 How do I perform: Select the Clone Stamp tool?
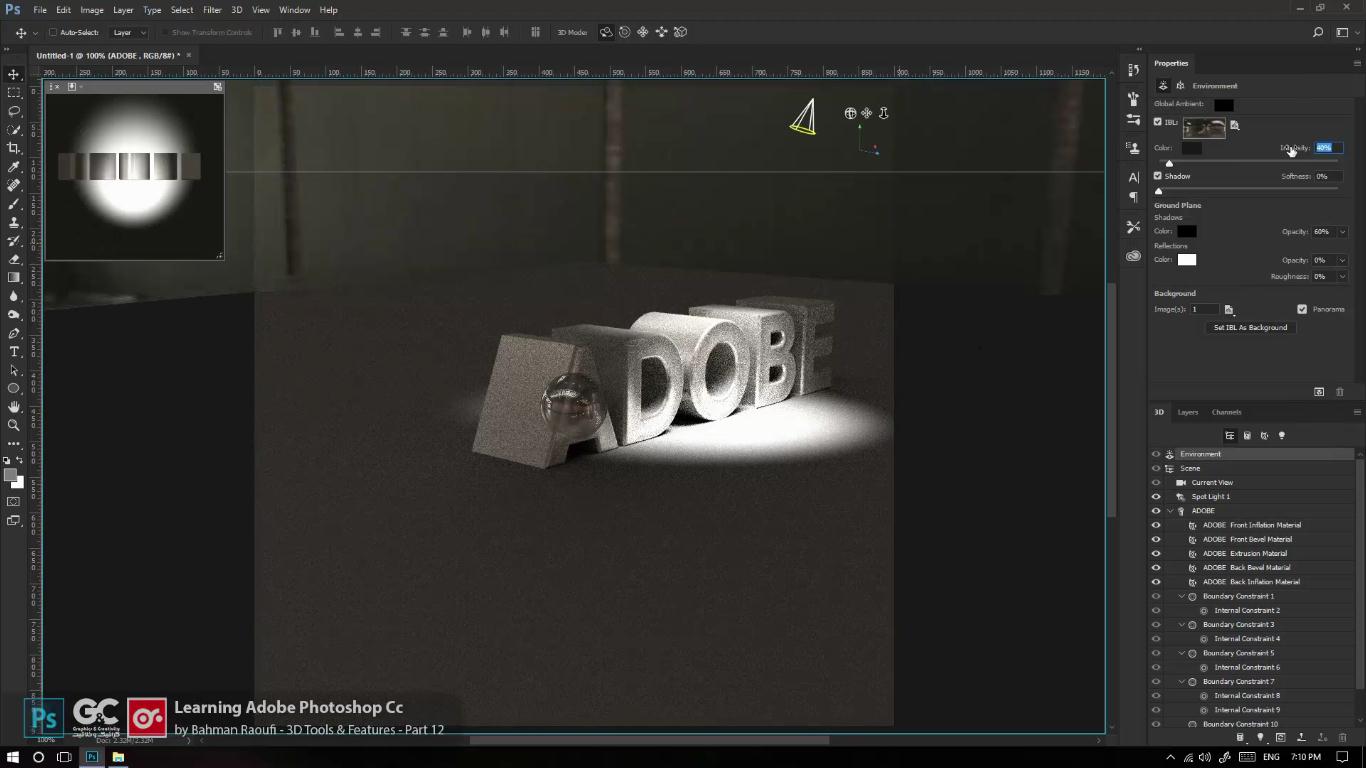tap(14, 222)
